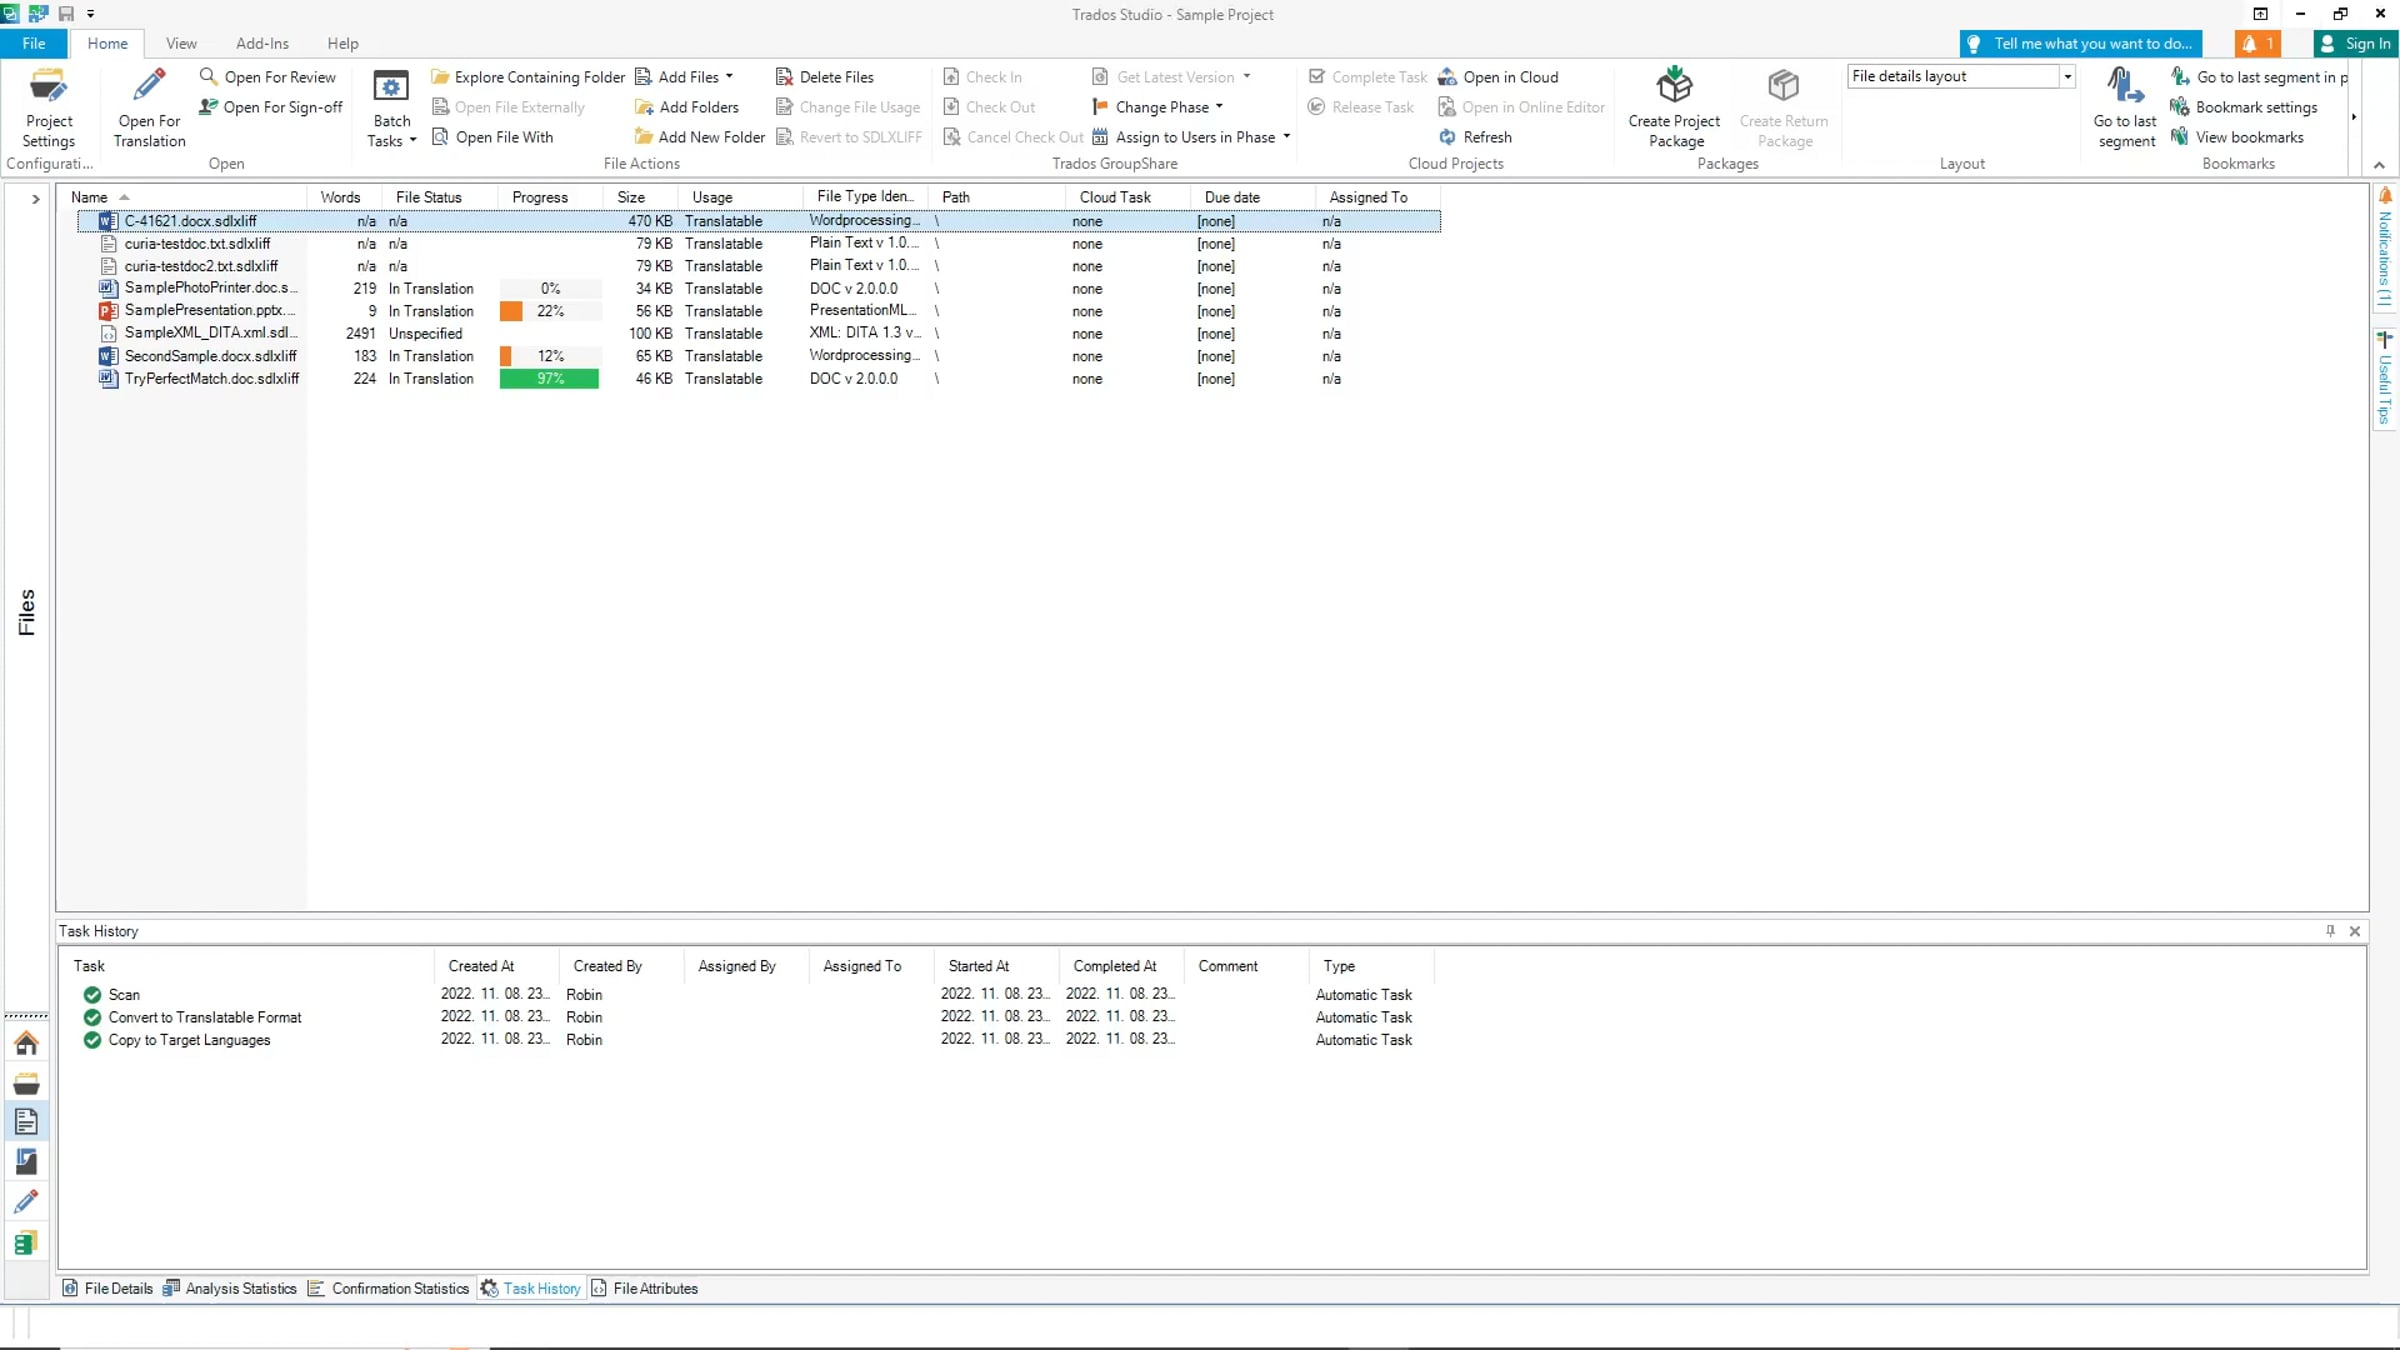Click Delete Files
Screen dimensions: 2400x1350
coord(824,77)
